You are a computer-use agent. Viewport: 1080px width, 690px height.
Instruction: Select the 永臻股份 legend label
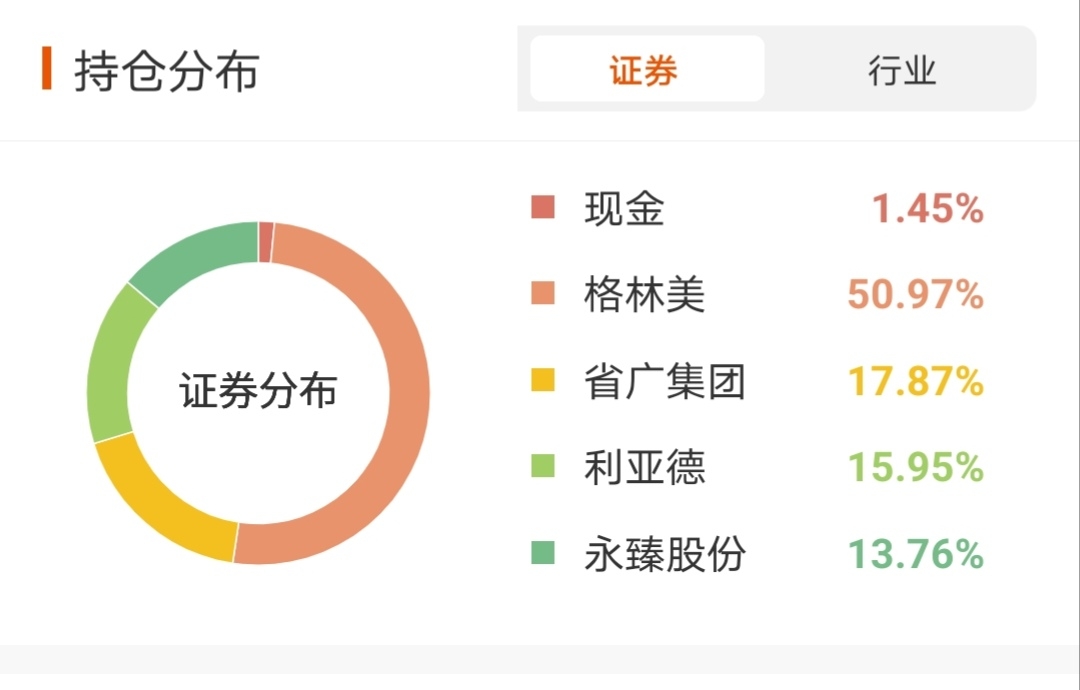pos(665,554)
